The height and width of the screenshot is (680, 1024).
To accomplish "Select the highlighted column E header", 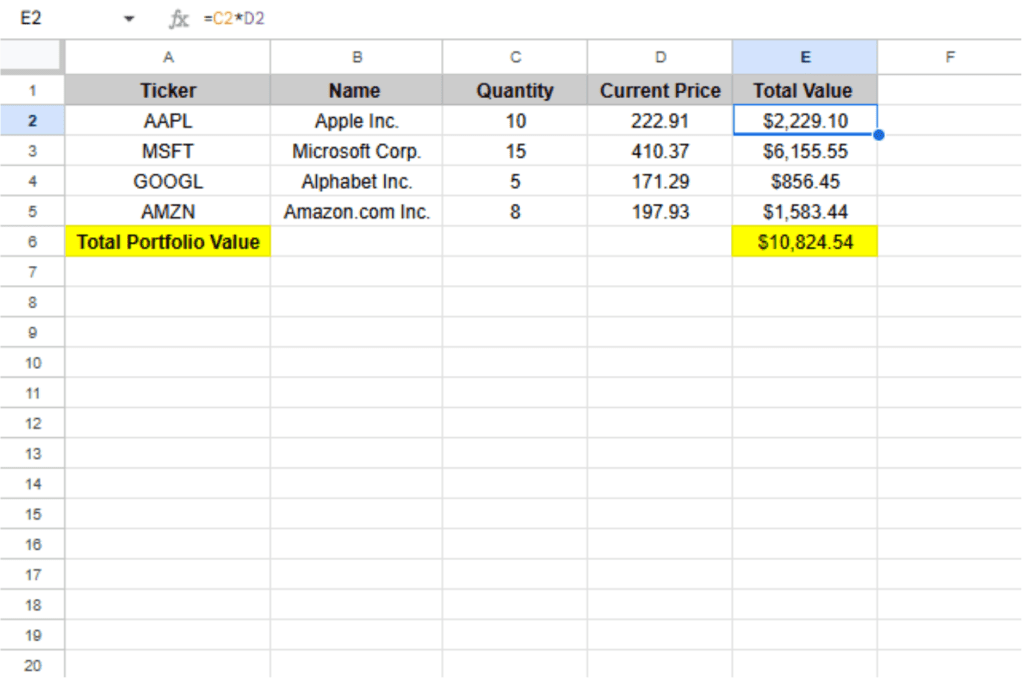I will (804, 57).
